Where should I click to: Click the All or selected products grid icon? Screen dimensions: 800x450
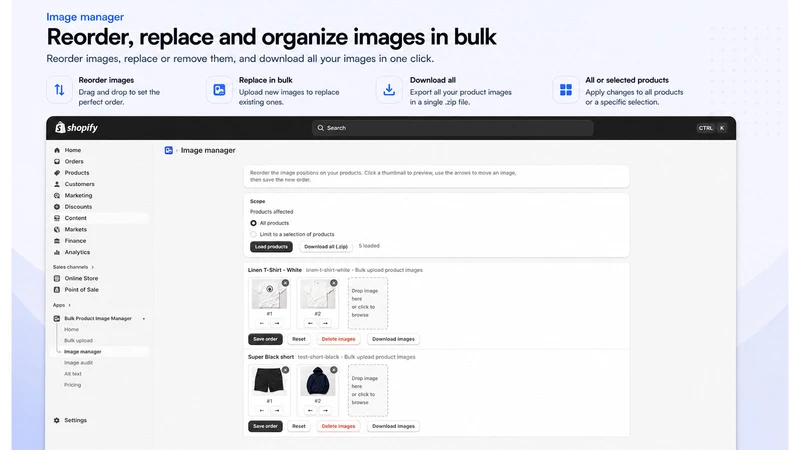(566, 90)
